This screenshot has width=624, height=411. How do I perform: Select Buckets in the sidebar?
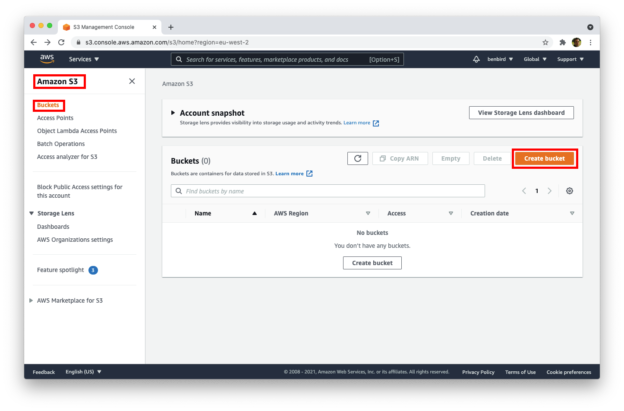pos(48,105)
